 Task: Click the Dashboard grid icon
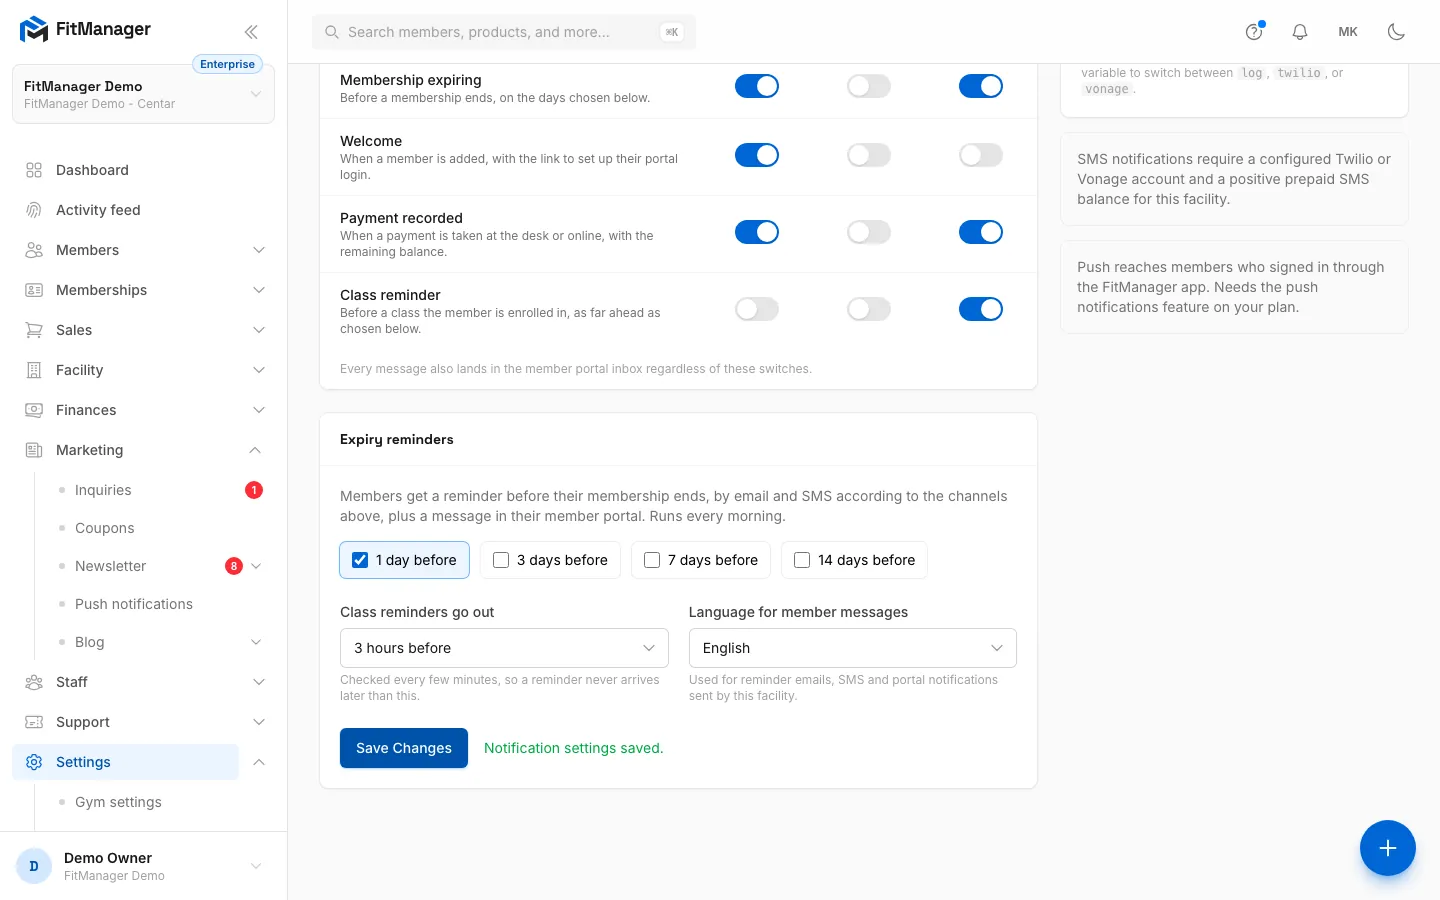tap(34, 170)
